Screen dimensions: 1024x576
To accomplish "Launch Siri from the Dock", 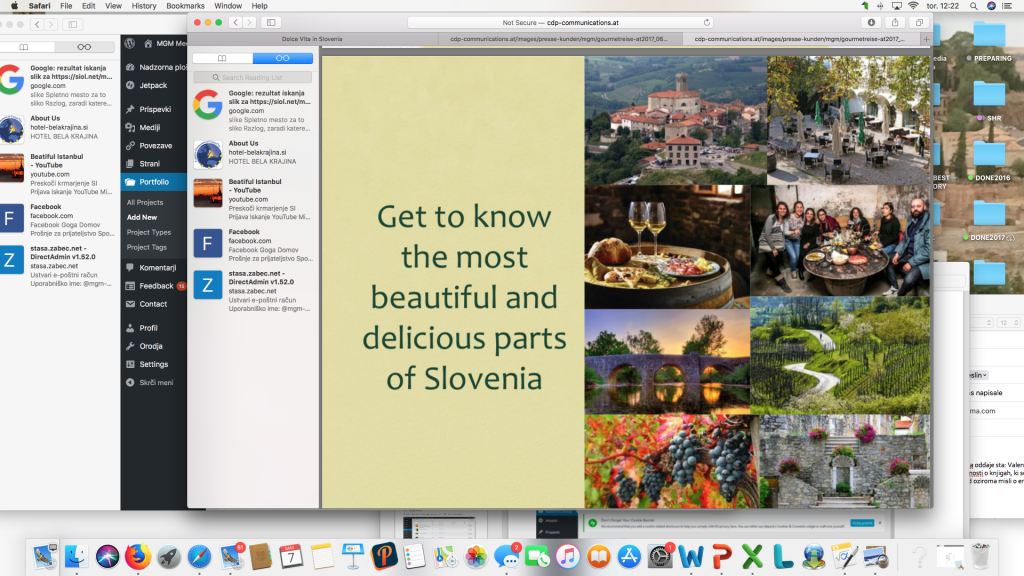I will click(x=107, y=556).
